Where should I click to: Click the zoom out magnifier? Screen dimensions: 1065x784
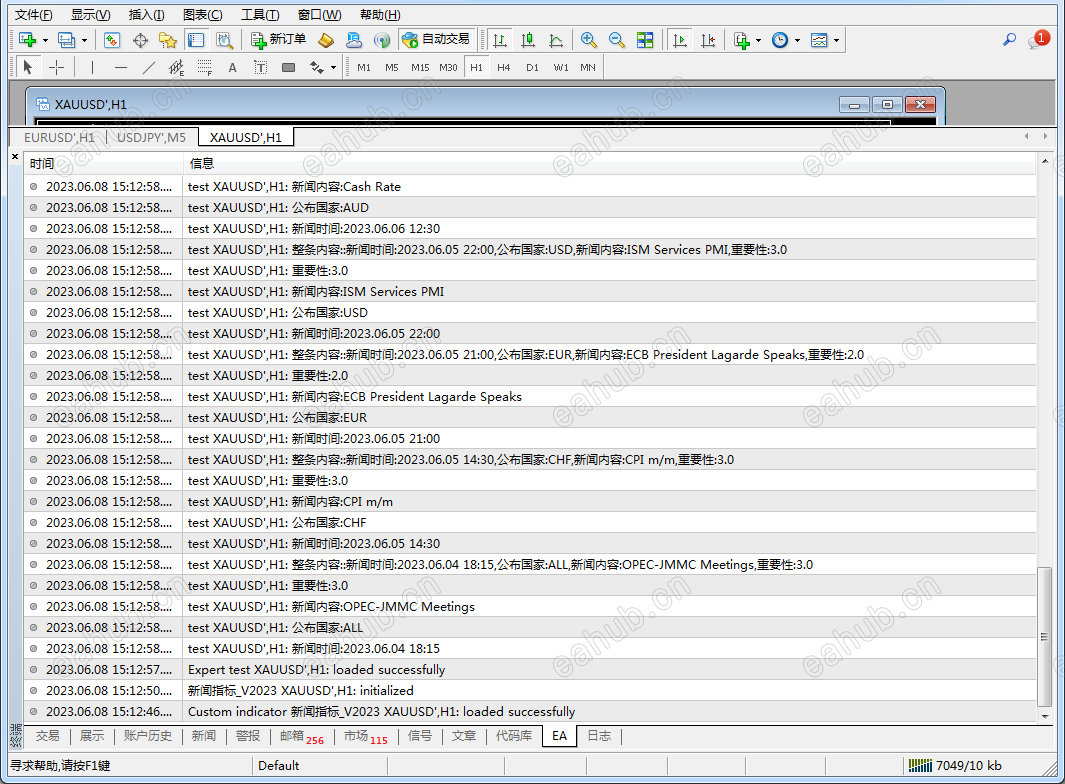pos(617,40)
